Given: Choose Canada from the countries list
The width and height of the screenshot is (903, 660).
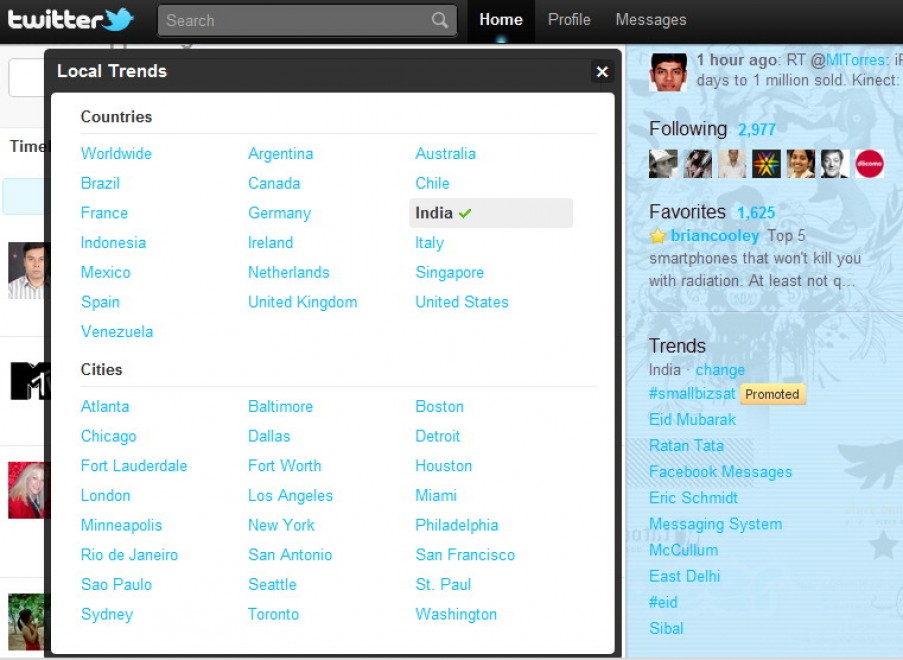Looking at the screenshot, I should 274,183.
